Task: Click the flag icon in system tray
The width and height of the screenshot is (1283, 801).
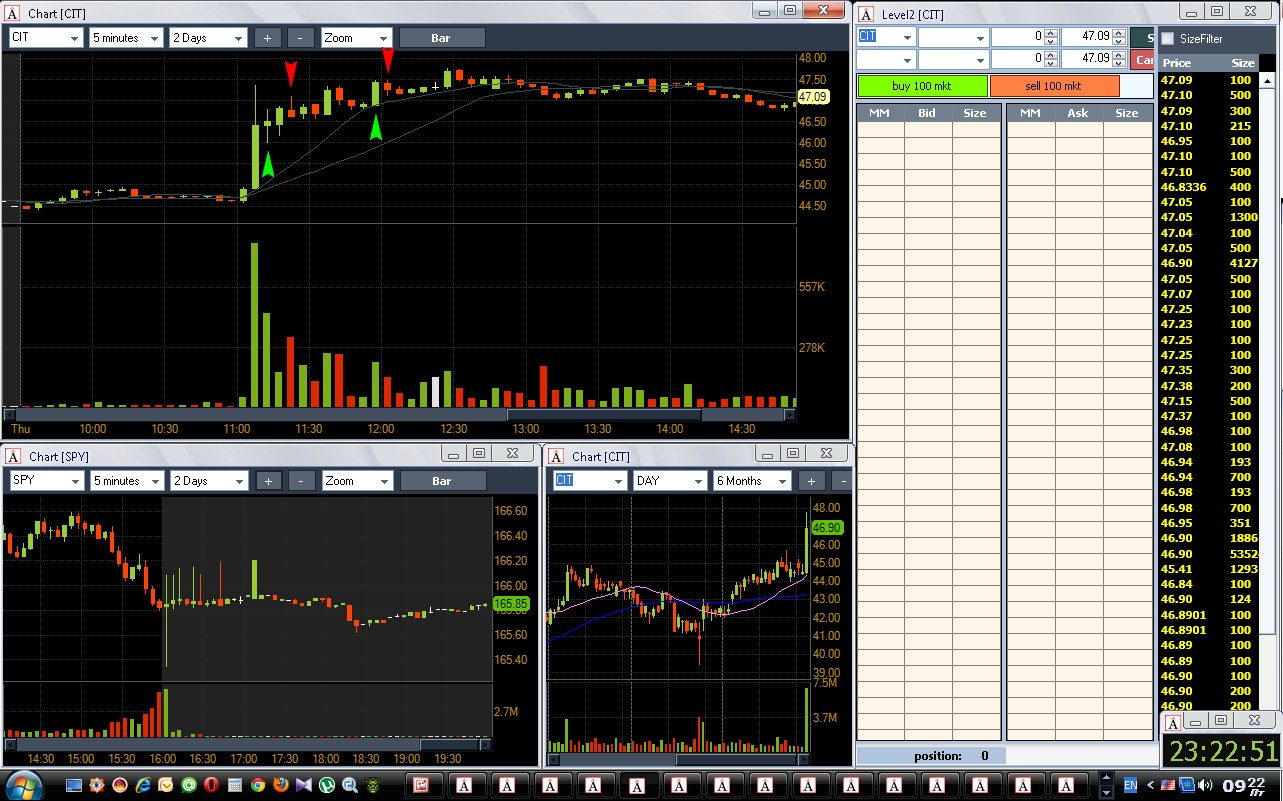Action: click(1168, 785)
